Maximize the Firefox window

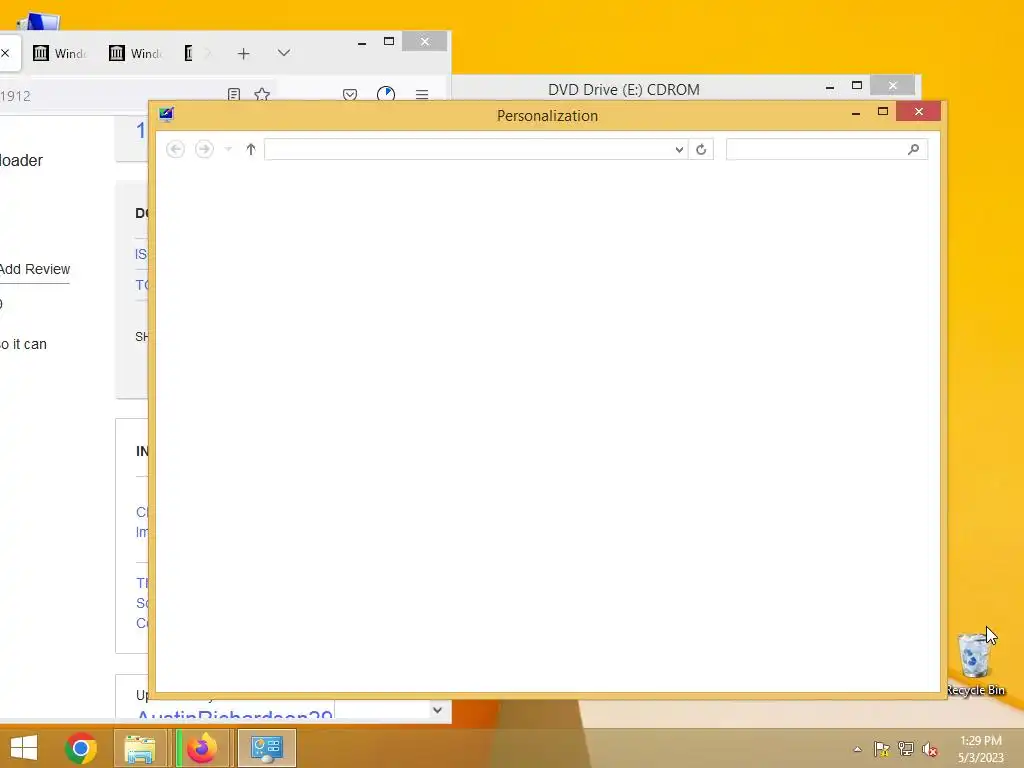[x=389, y=41]
